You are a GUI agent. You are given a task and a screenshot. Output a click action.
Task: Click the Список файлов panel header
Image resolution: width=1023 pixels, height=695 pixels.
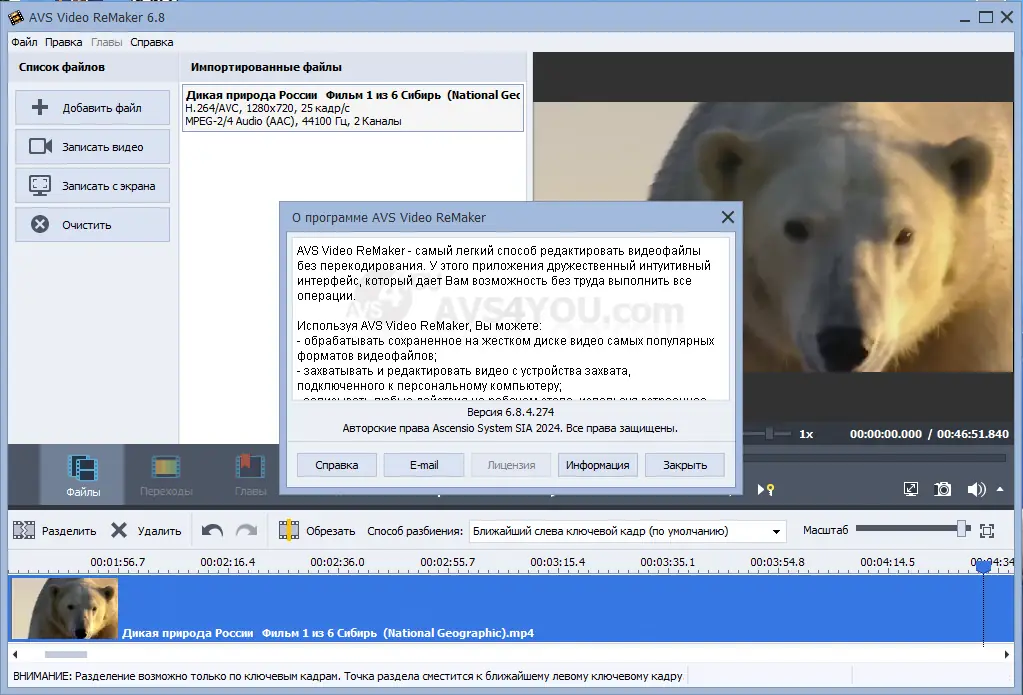[61, 67]
